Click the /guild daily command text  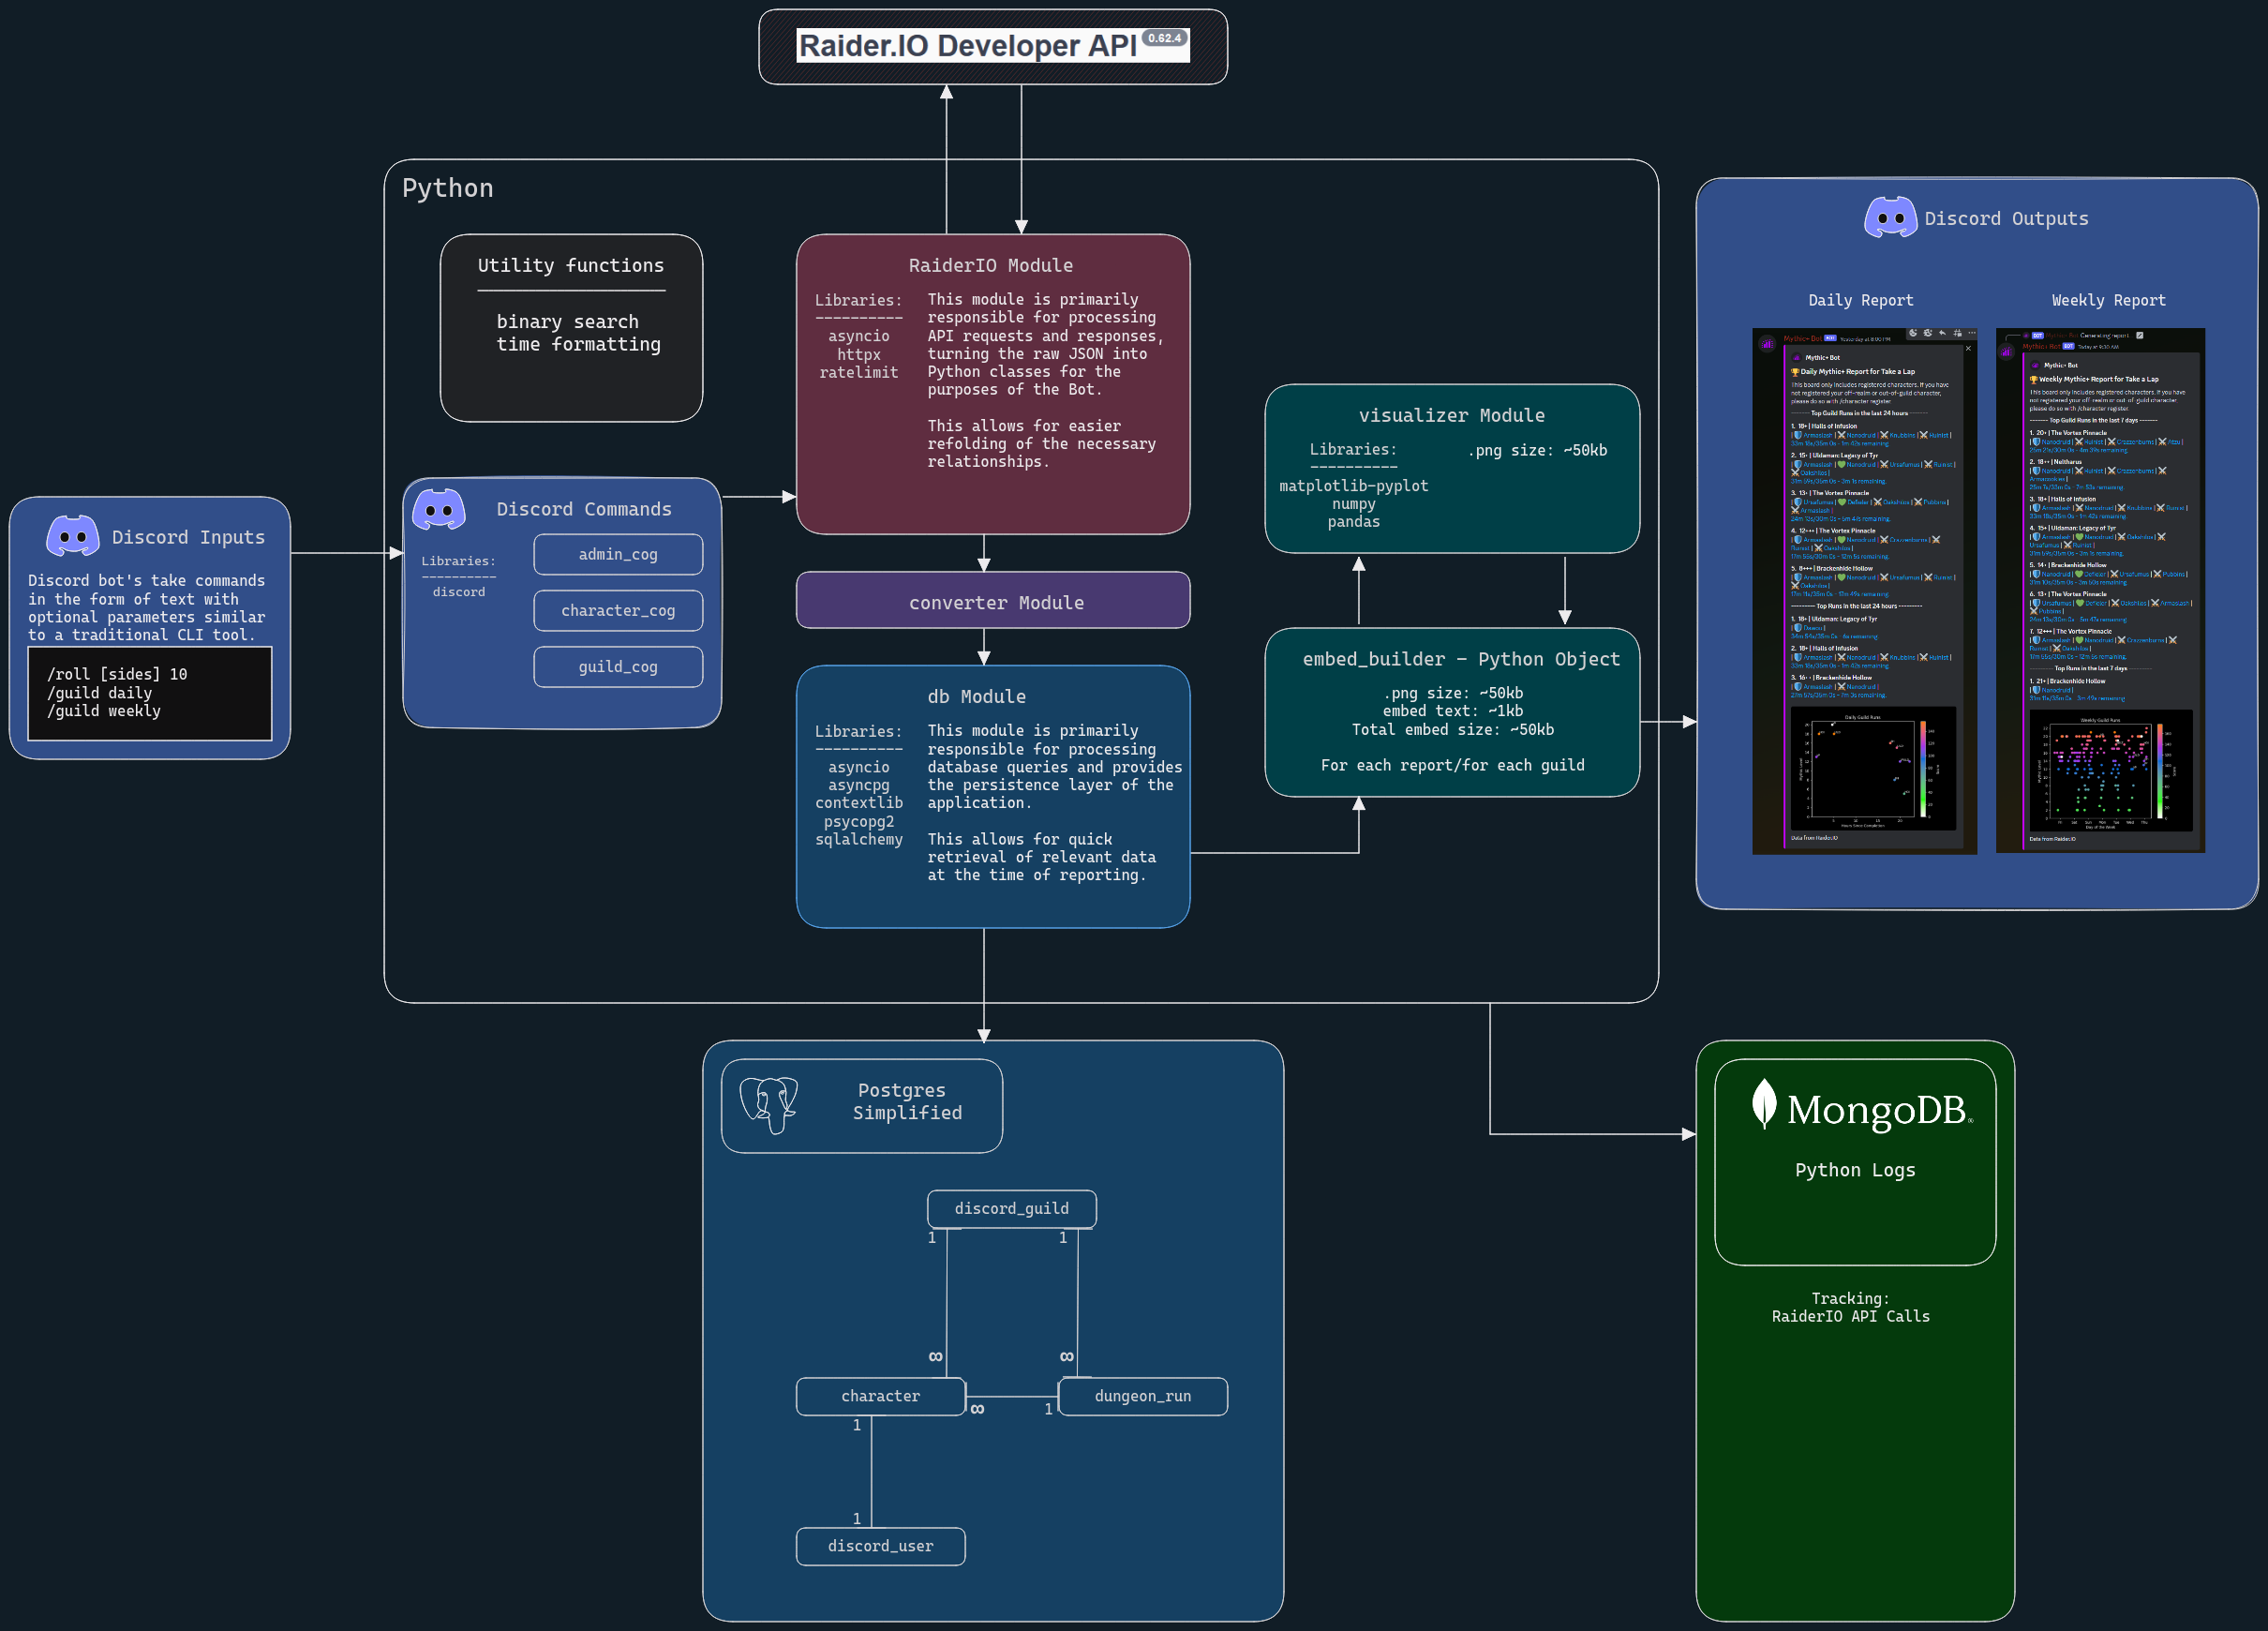click(x=100, y=692)
